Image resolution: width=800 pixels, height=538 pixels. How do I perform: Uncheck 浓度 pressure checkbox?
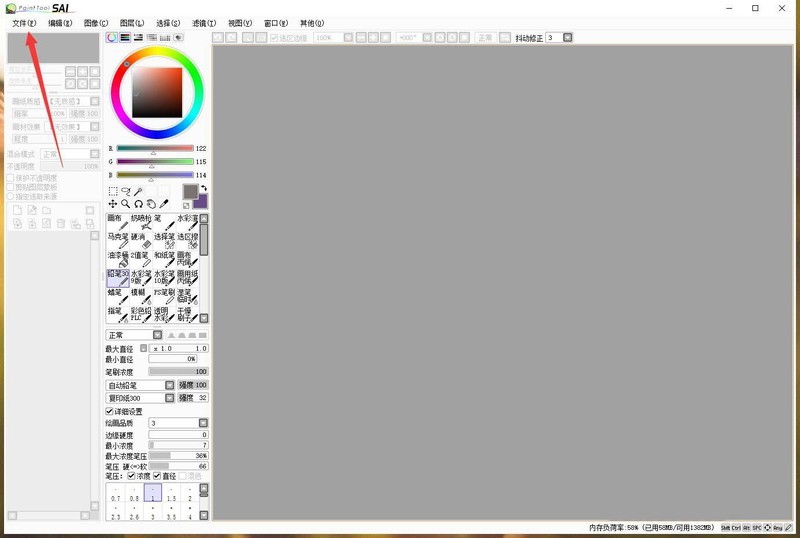pos(131,476)
